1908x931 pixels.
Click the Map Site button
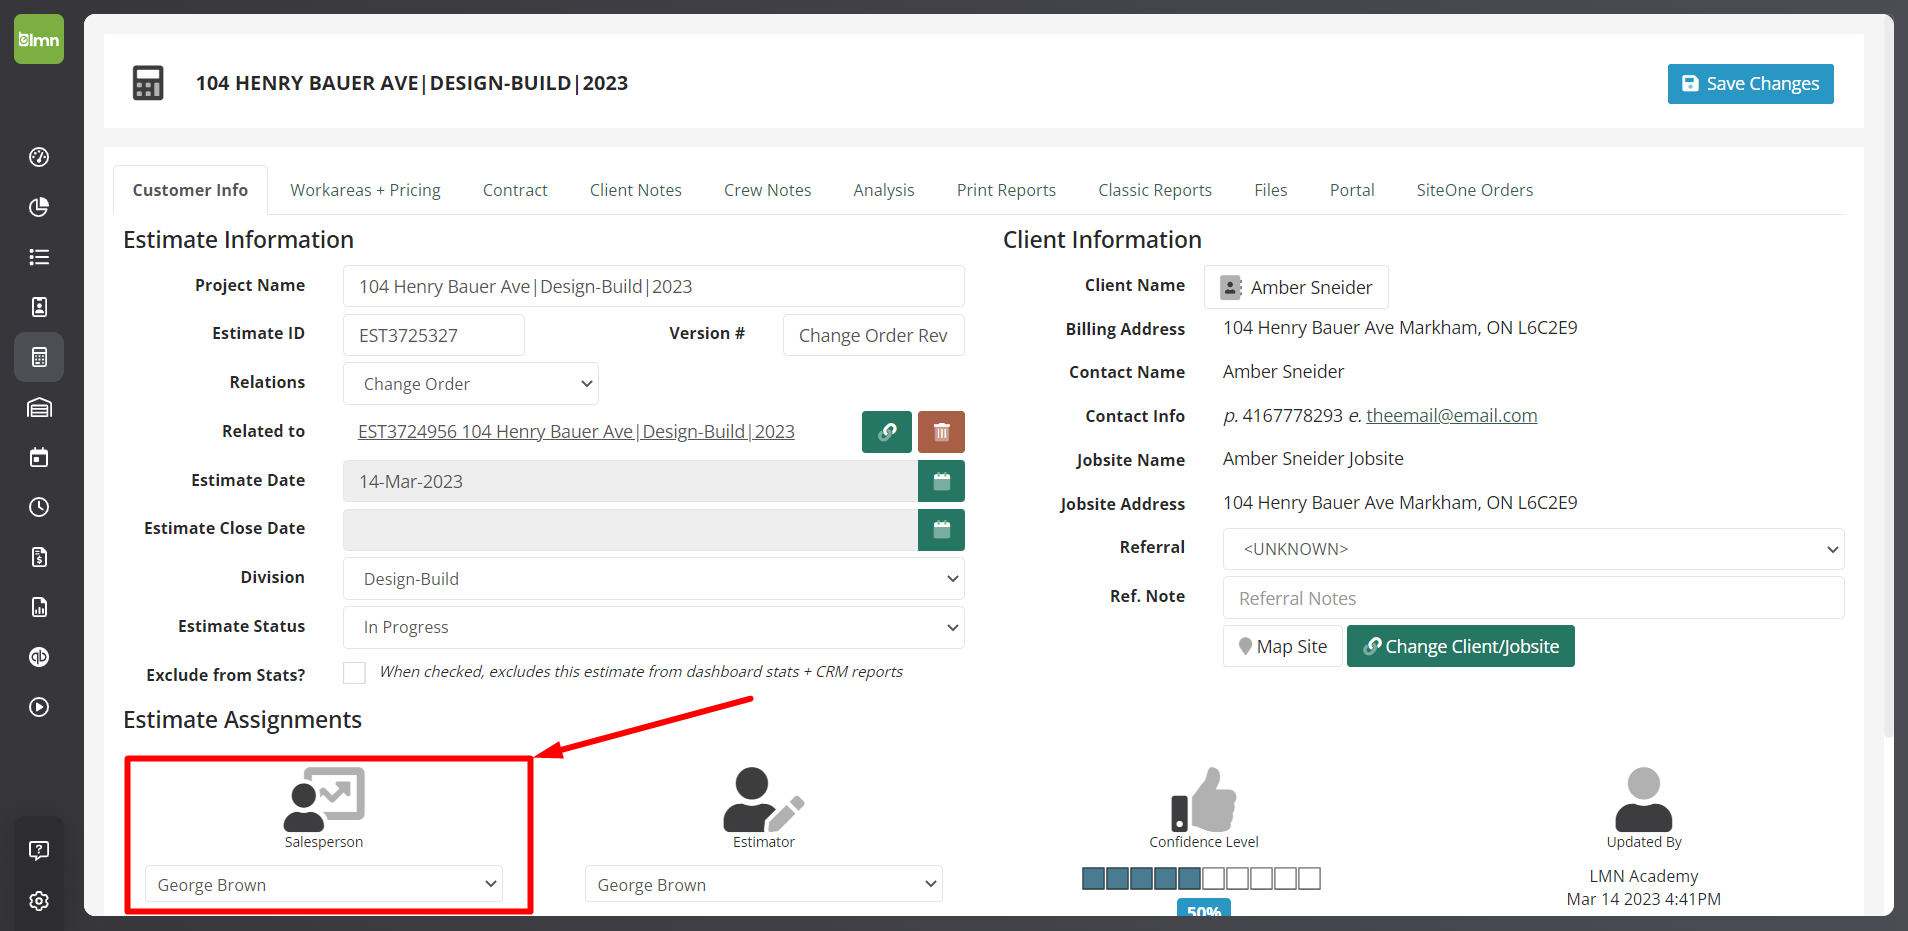1283,646
